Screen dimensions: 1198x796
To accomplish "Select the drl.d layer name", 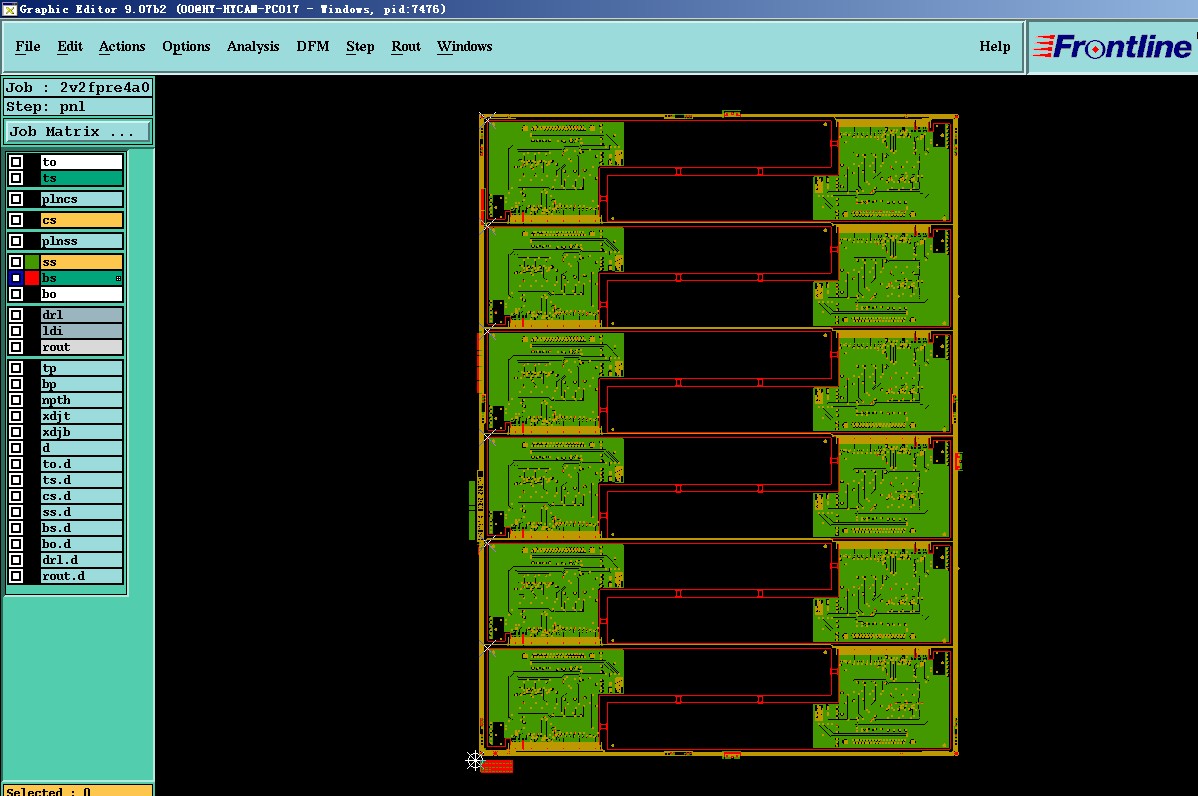I will click(x=81, y=560).
